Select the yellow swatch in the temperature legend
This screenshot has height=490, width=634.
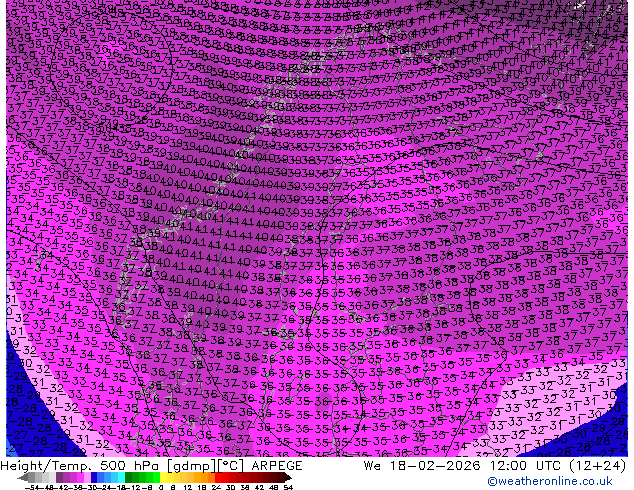pos(164,477)
